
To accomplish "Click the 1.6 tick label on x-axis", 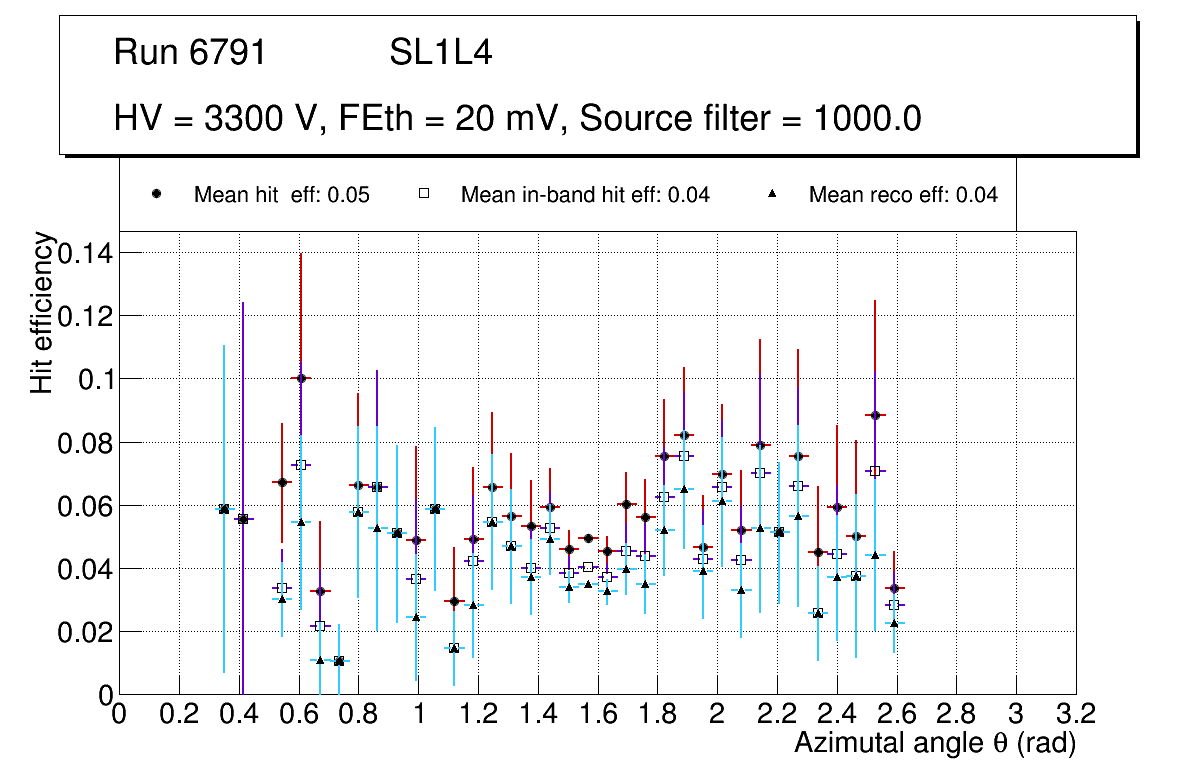I will (x=597, y=714).
